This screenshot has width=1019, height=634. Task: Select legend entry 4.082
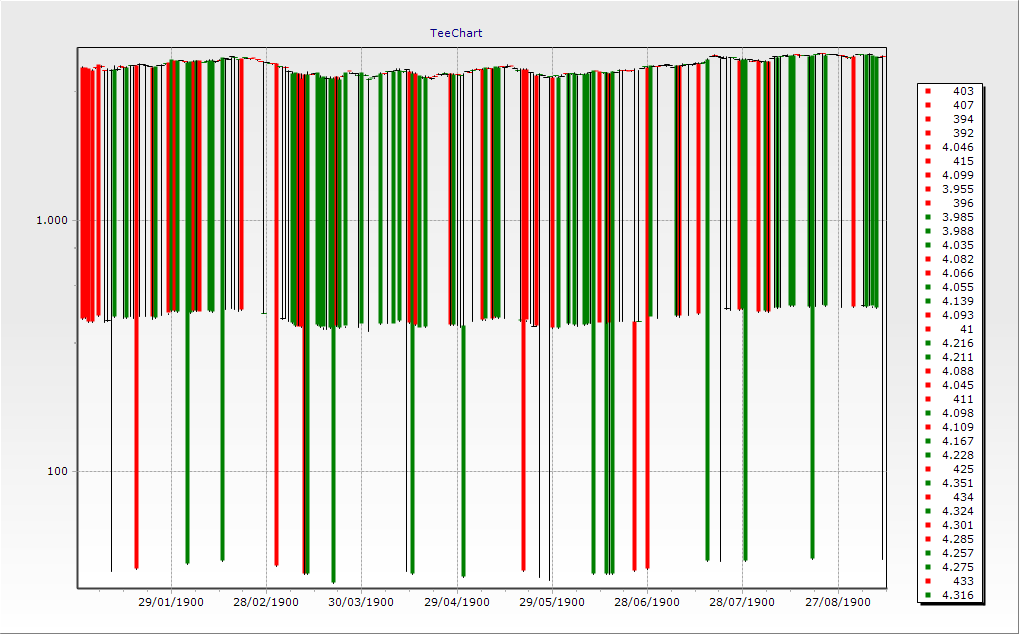point(949,259)
